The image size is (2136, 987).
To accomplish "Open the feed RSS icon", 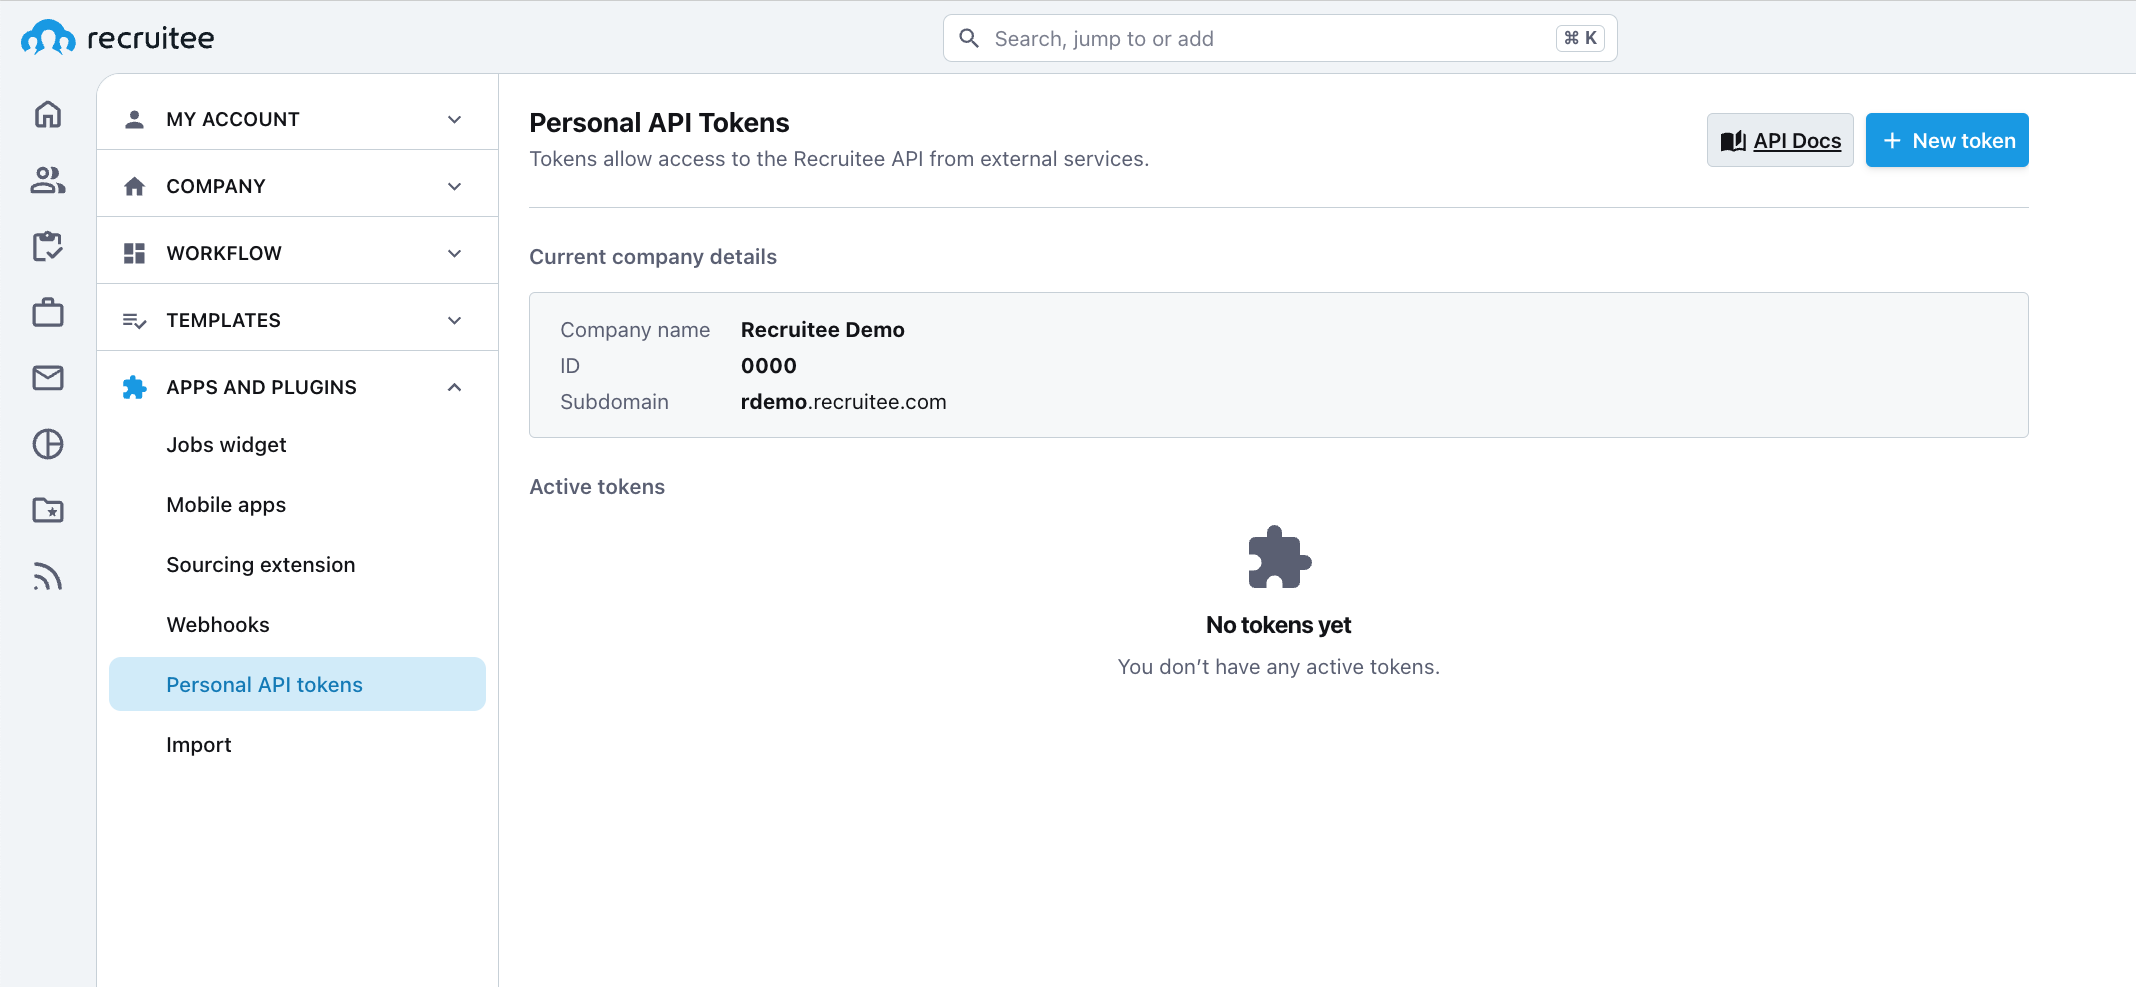I will click(48, 577).
